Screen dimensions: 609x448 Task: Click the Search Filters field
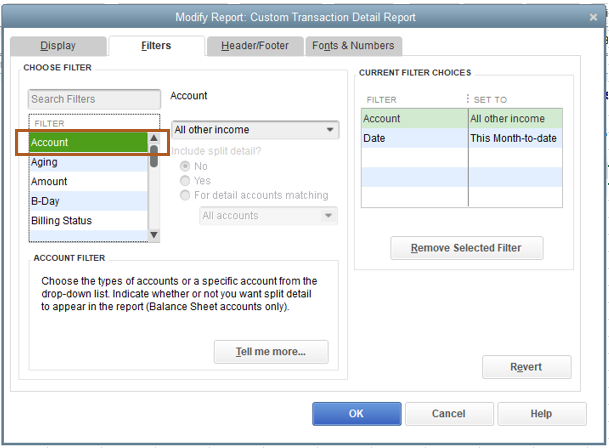click(x=94, y=99)
